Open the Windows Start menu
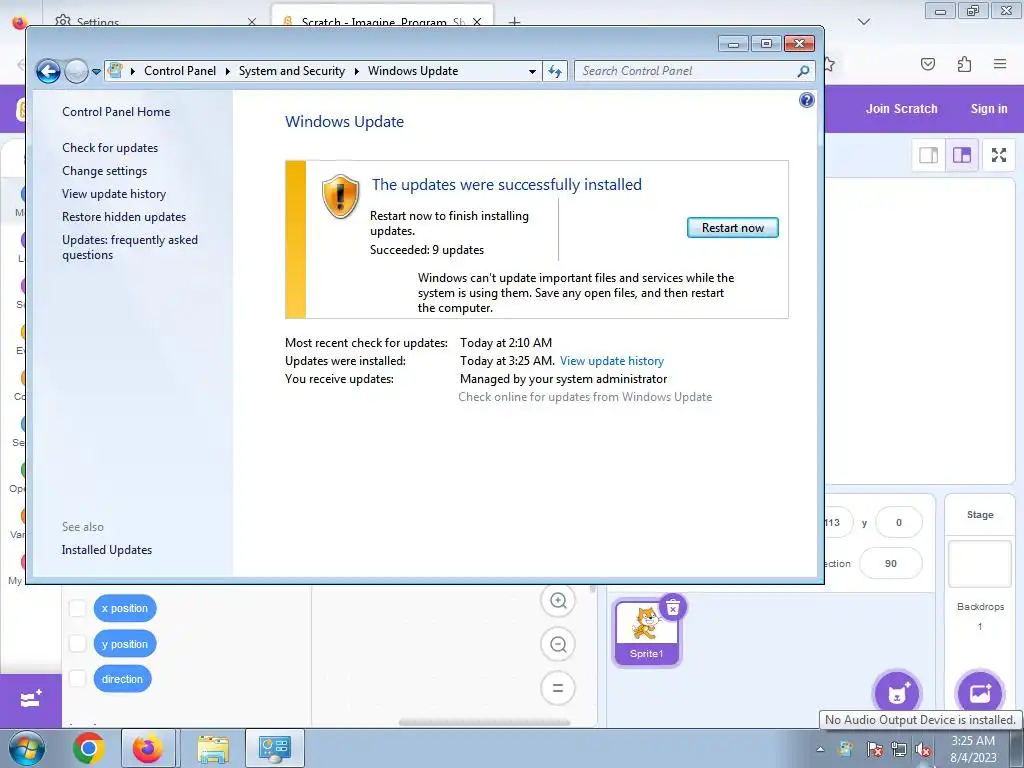This screenshot has height=768, width=1024. coord(26,748)
